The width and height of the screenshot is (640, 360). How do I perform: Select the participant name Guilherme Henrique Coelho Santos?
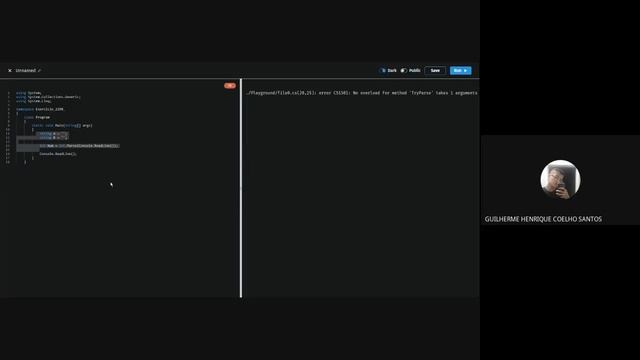[543, 219]
